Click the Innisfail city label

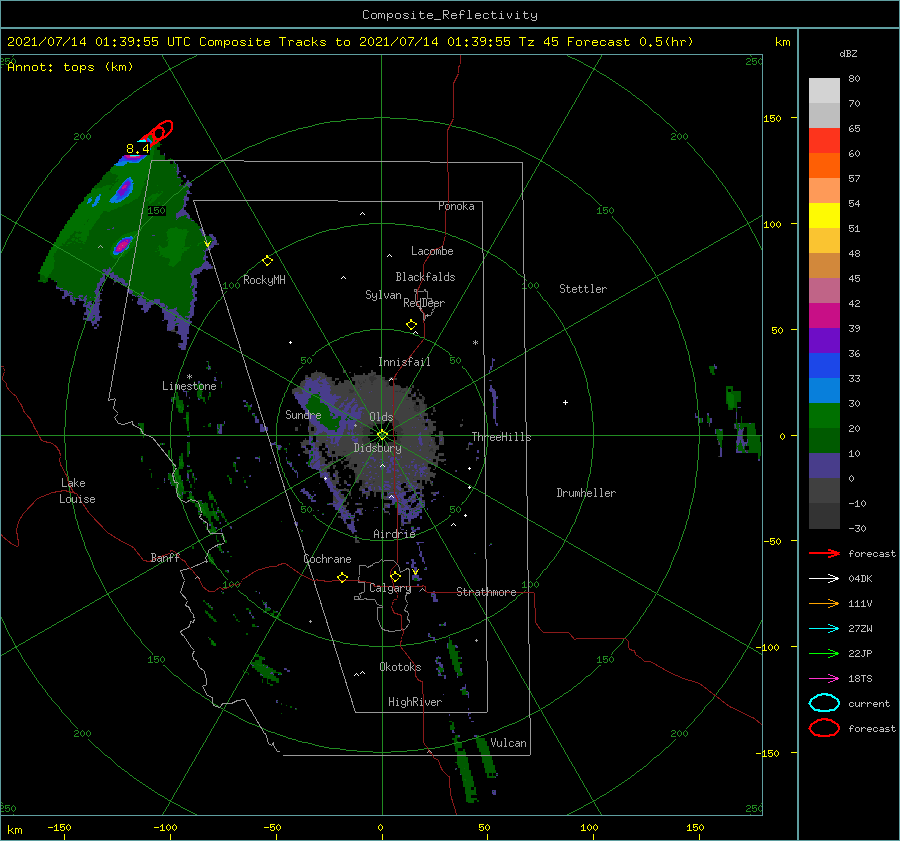click(x=404, y=362)
